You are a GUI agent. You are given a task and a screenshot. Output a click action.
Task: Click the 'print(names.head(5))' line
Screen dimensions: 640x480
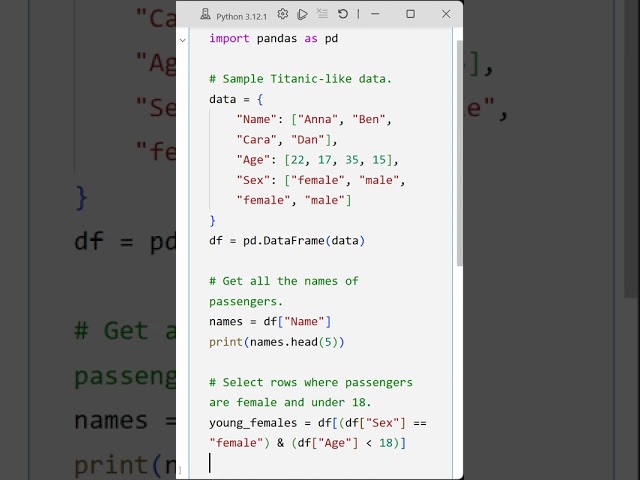[277, 342]
